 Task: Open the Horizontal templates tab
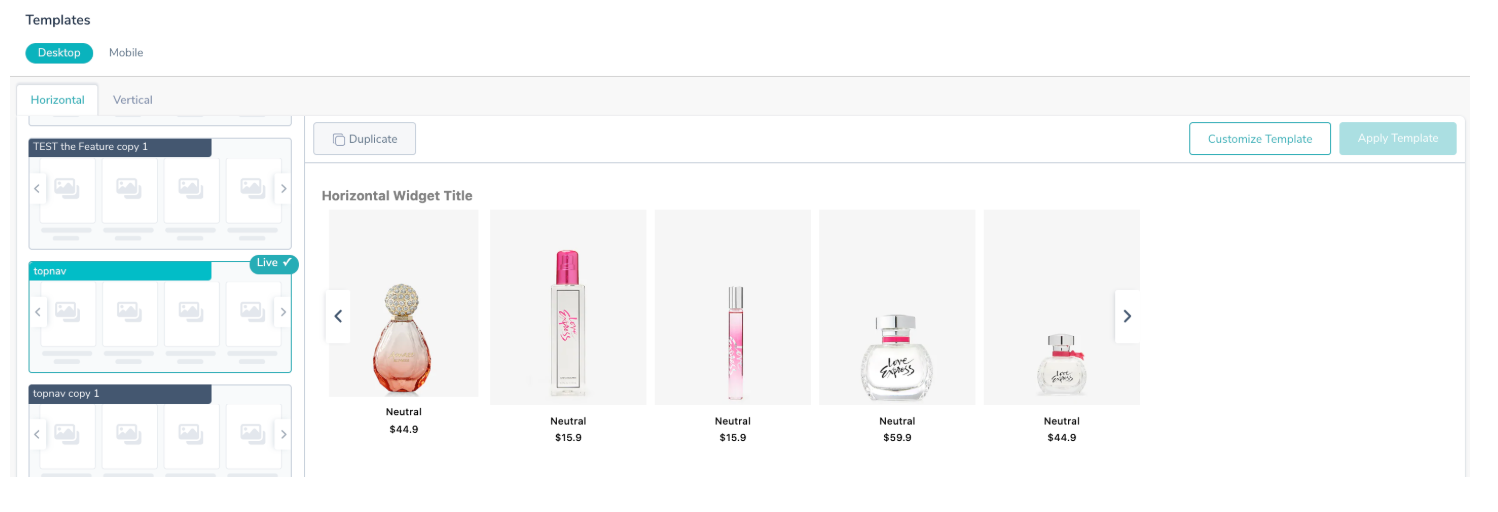(x=58, y=100)
